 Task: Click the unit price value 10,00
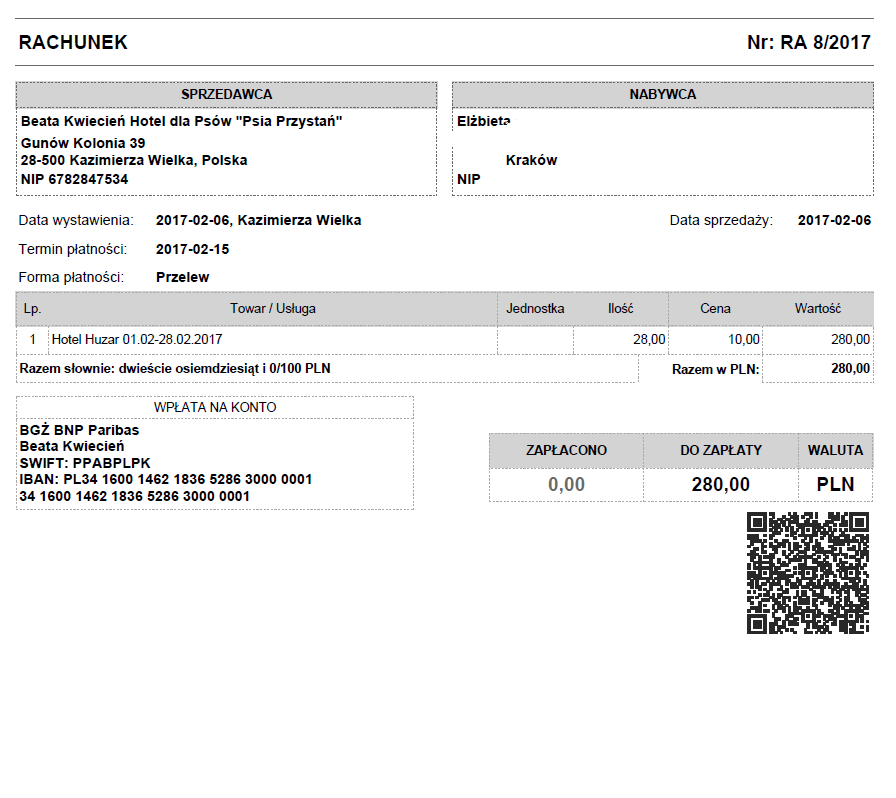[743, 340]
